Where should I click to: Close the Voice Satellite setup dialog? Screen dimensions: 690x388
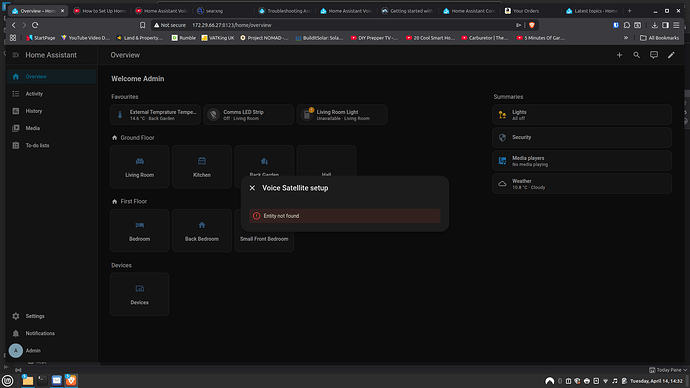(252, 188)
